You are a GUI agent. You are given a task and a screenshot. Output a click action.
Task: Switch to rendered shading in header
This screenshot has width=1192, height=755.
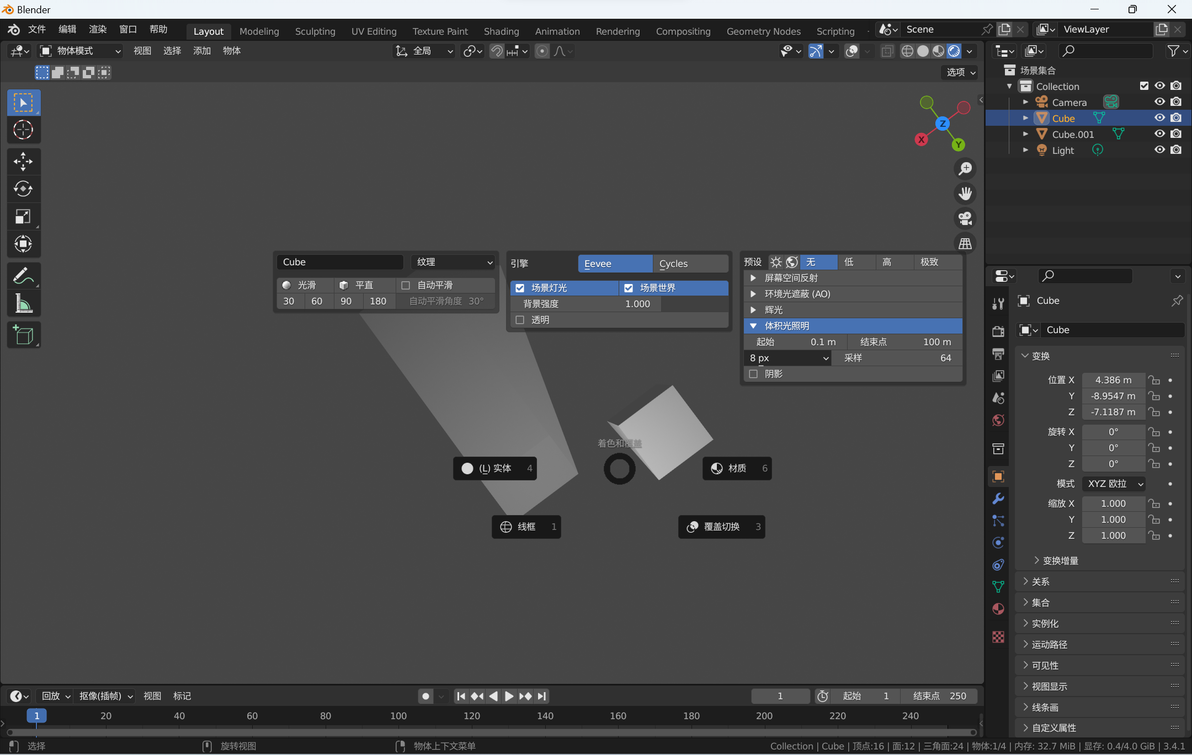(953, 51)
